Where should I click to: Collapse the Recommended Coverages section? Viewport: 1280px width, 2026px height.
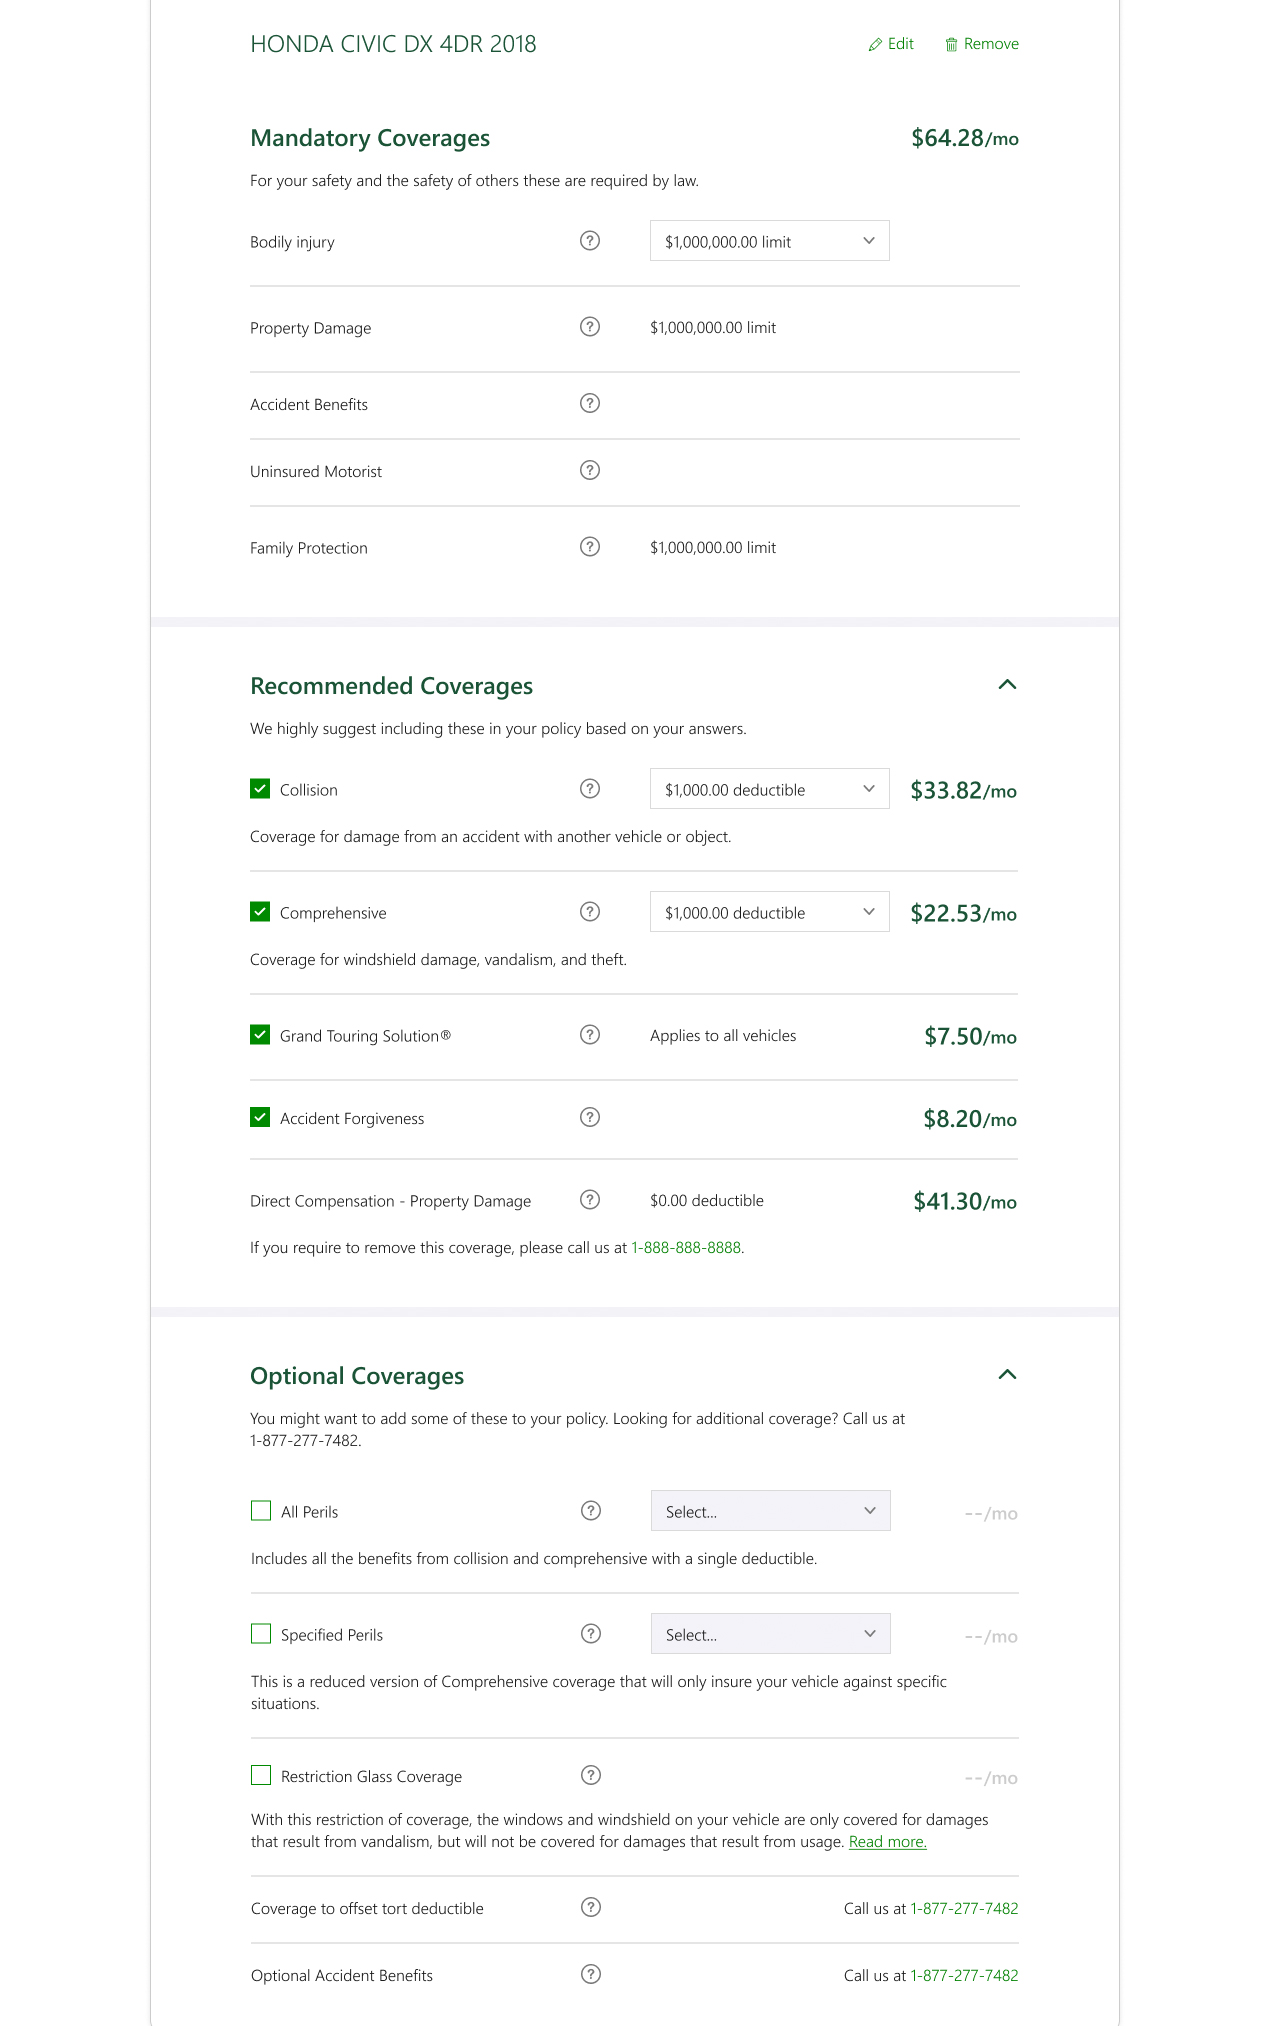click(x=1007, y=685)
